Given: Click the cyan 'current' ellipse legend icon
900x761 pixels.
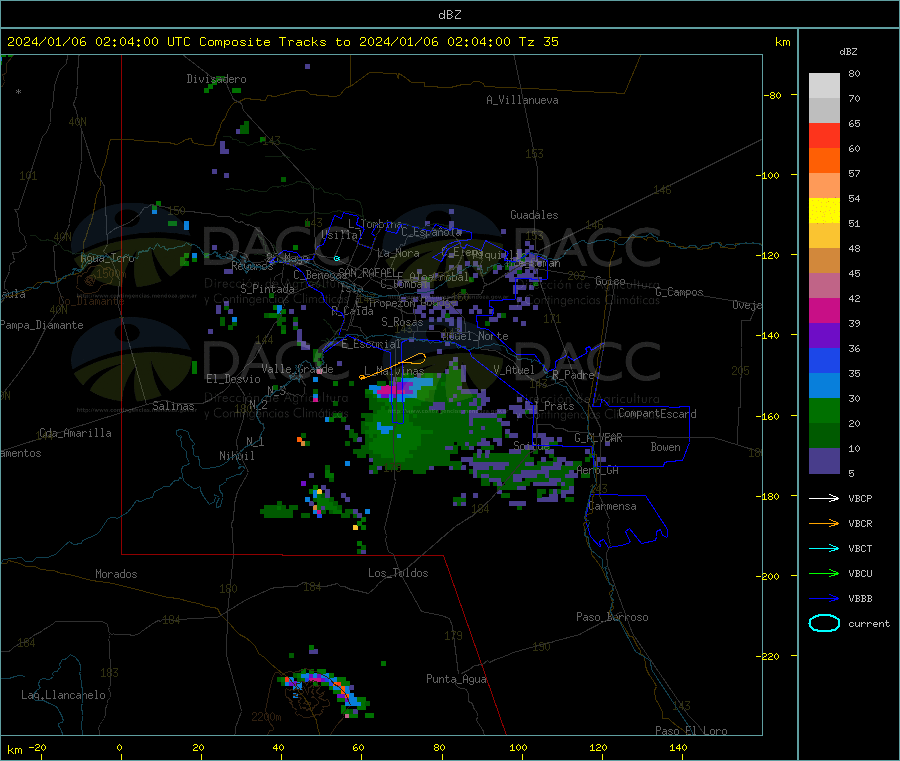Looking at the screenshot, I should click(824, 623).
